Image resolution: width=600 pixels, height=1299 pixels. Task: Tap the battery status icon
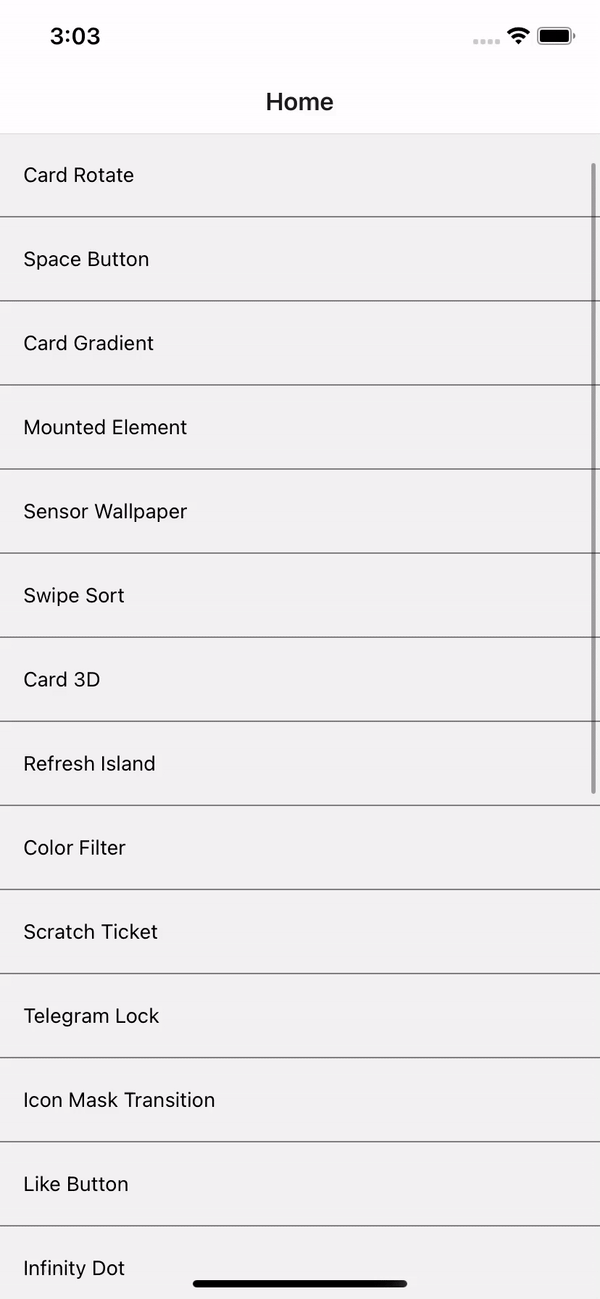click(555, 36)
